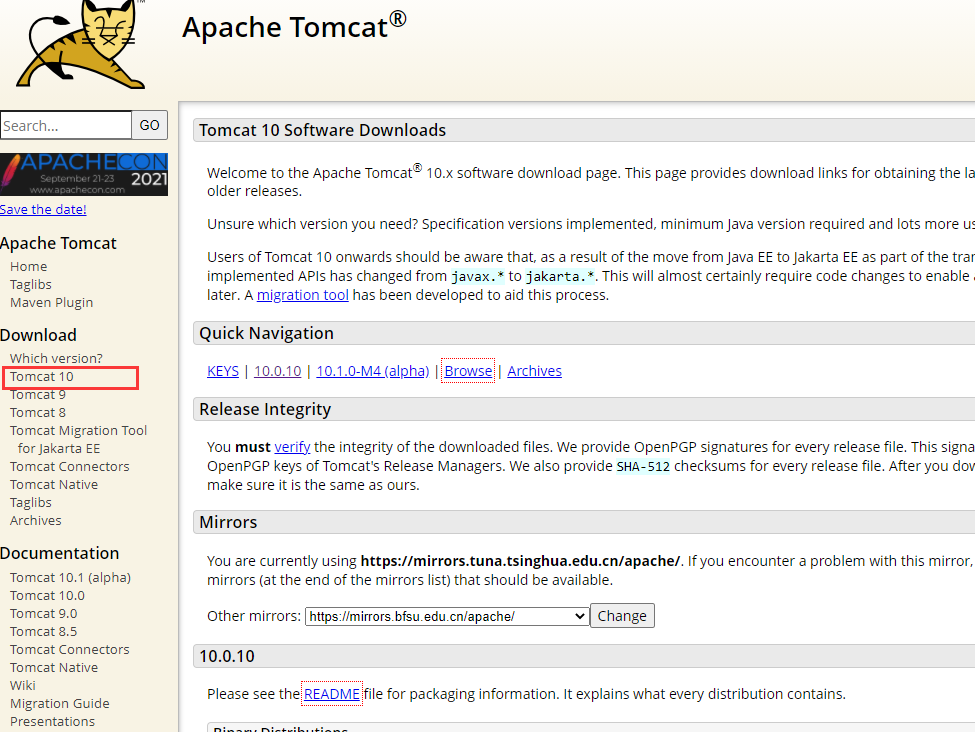Image resolution: width=975 pixels, height=732 pixels.
Task: Click the Change mirror button
Action: 622,616
